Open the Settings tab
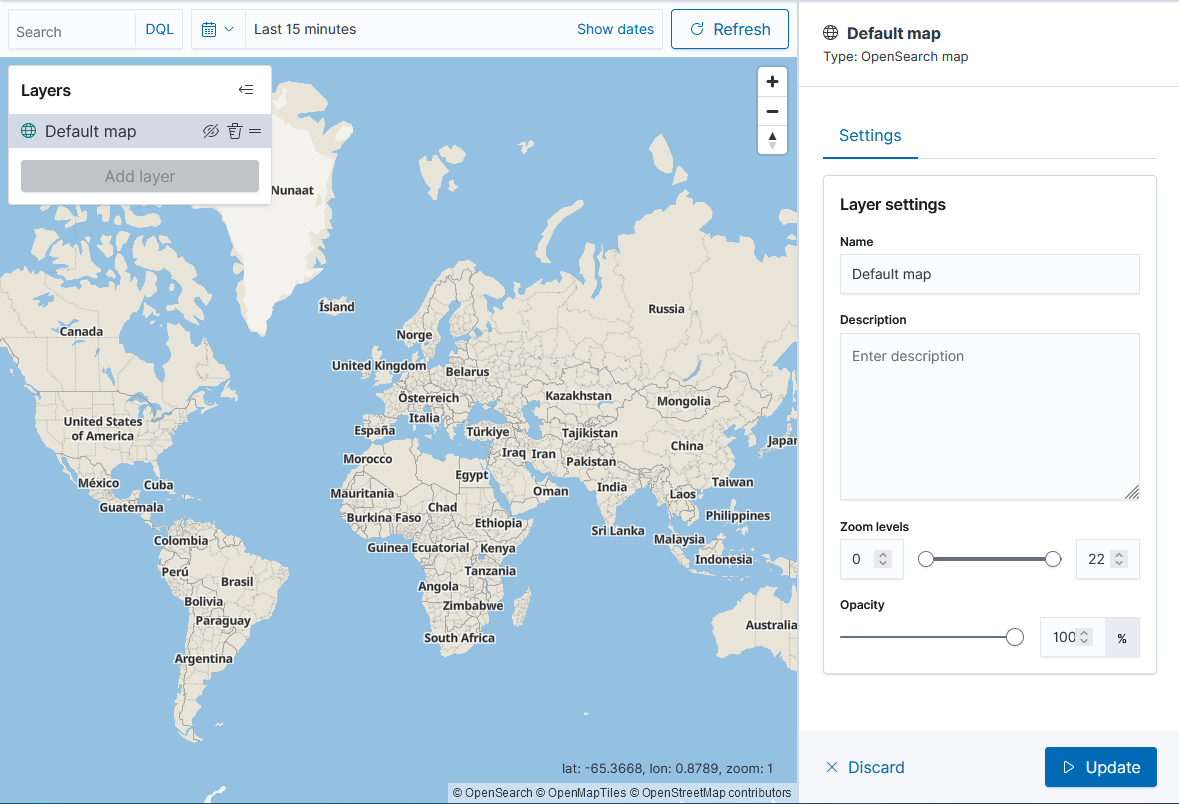Image resolution: width=1179 pixels, height=804 pixels. (x=869, y=136)
